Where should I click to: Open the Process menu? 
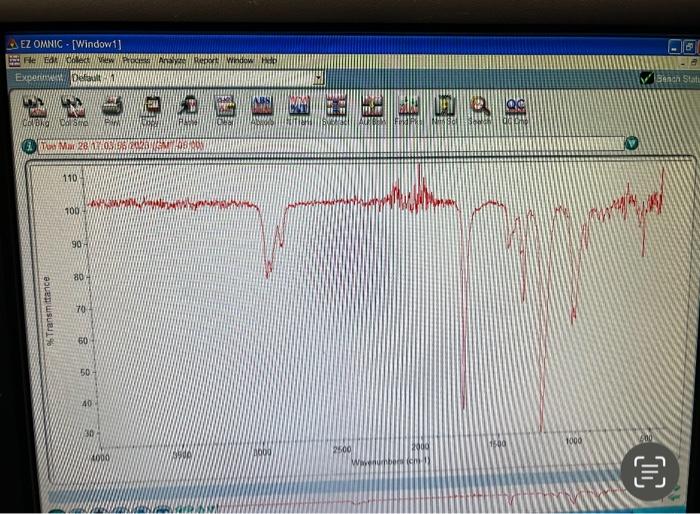click(x=136, y=60)
